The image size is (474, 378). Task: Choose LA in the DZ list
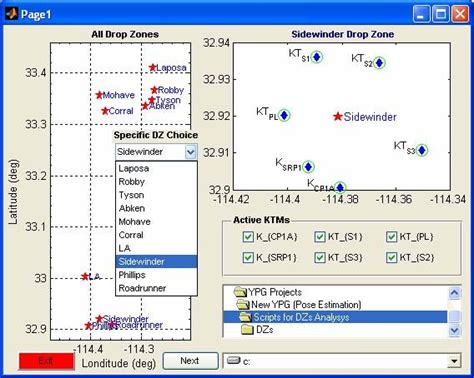156,248
